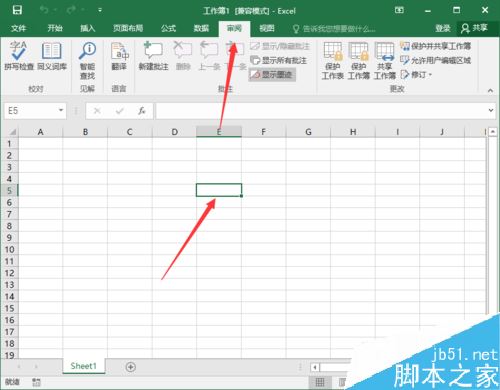Open the 修订 track changes dropdown
The width and height of the screenshot is (500, 390).
tap(416, 74)
